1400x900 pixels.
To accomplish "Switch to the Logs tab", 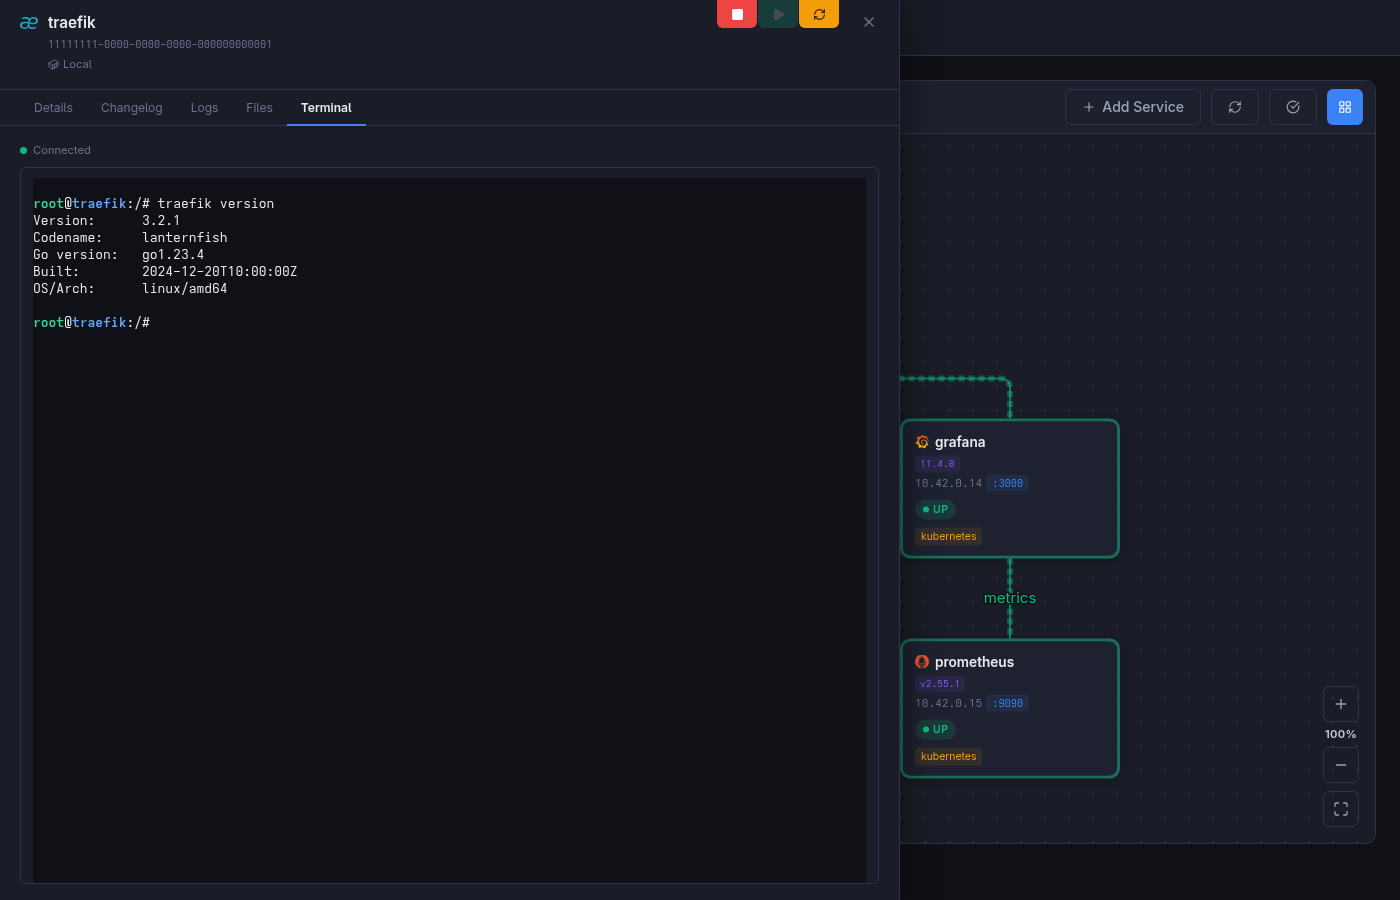I will coord(204,108).
